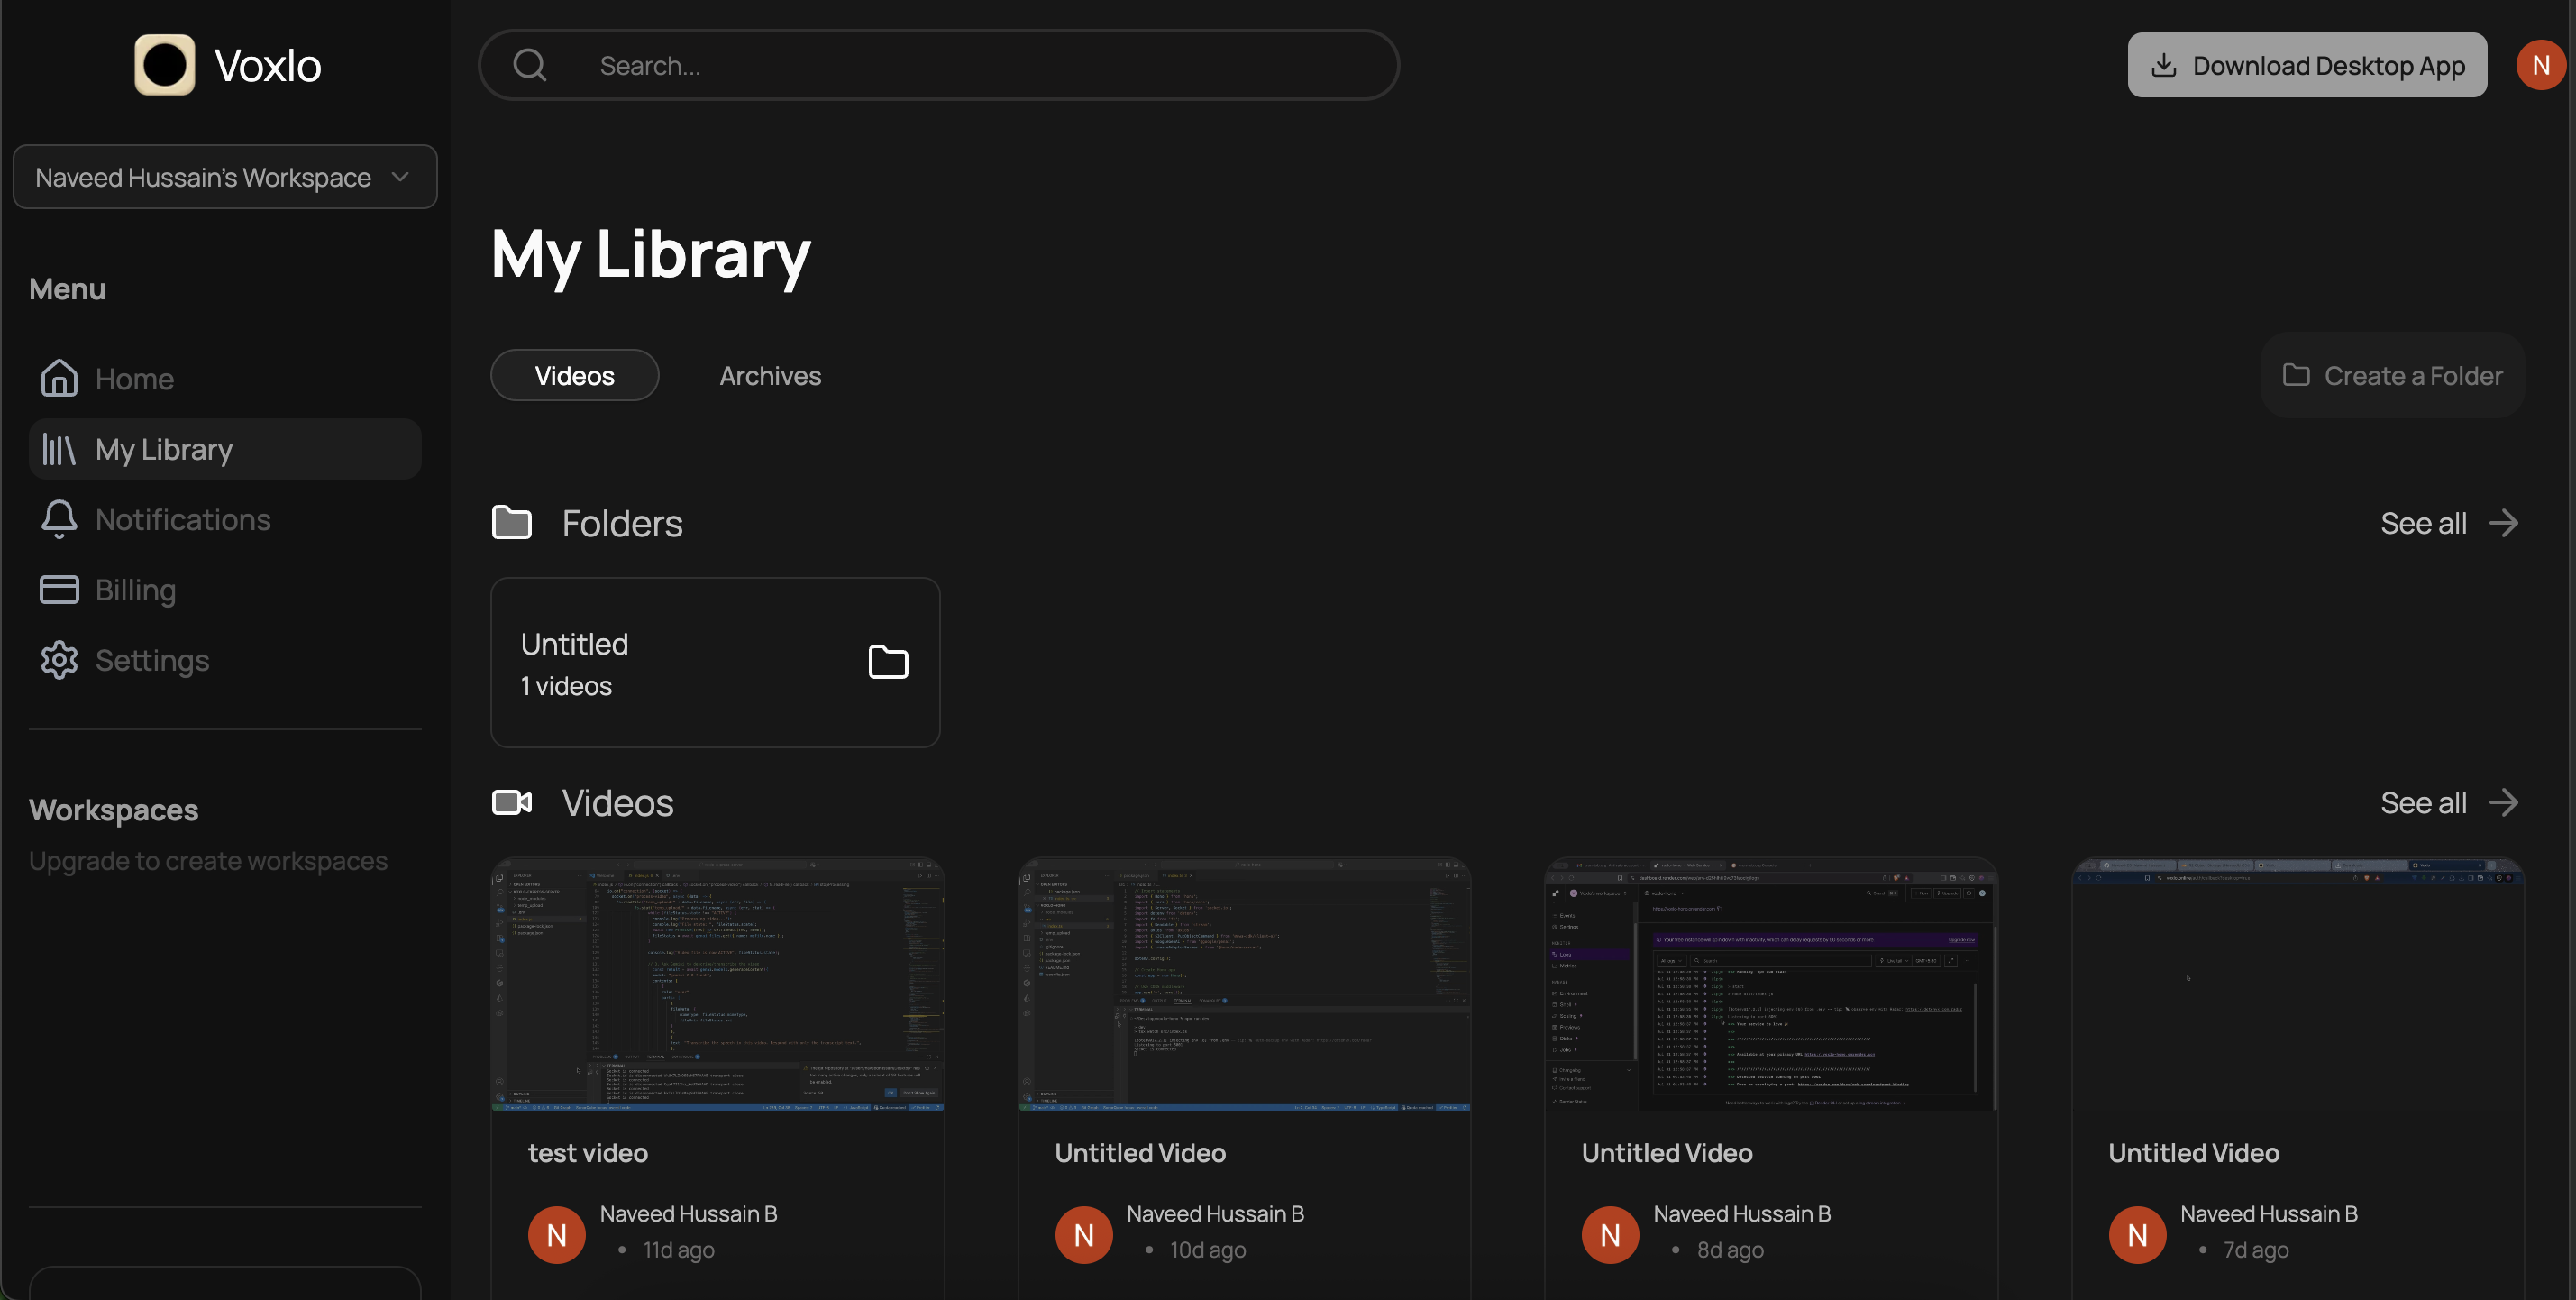Select the Videos tab
2576x1300 pixels.
pyautogui.click(x=574, y=375)
